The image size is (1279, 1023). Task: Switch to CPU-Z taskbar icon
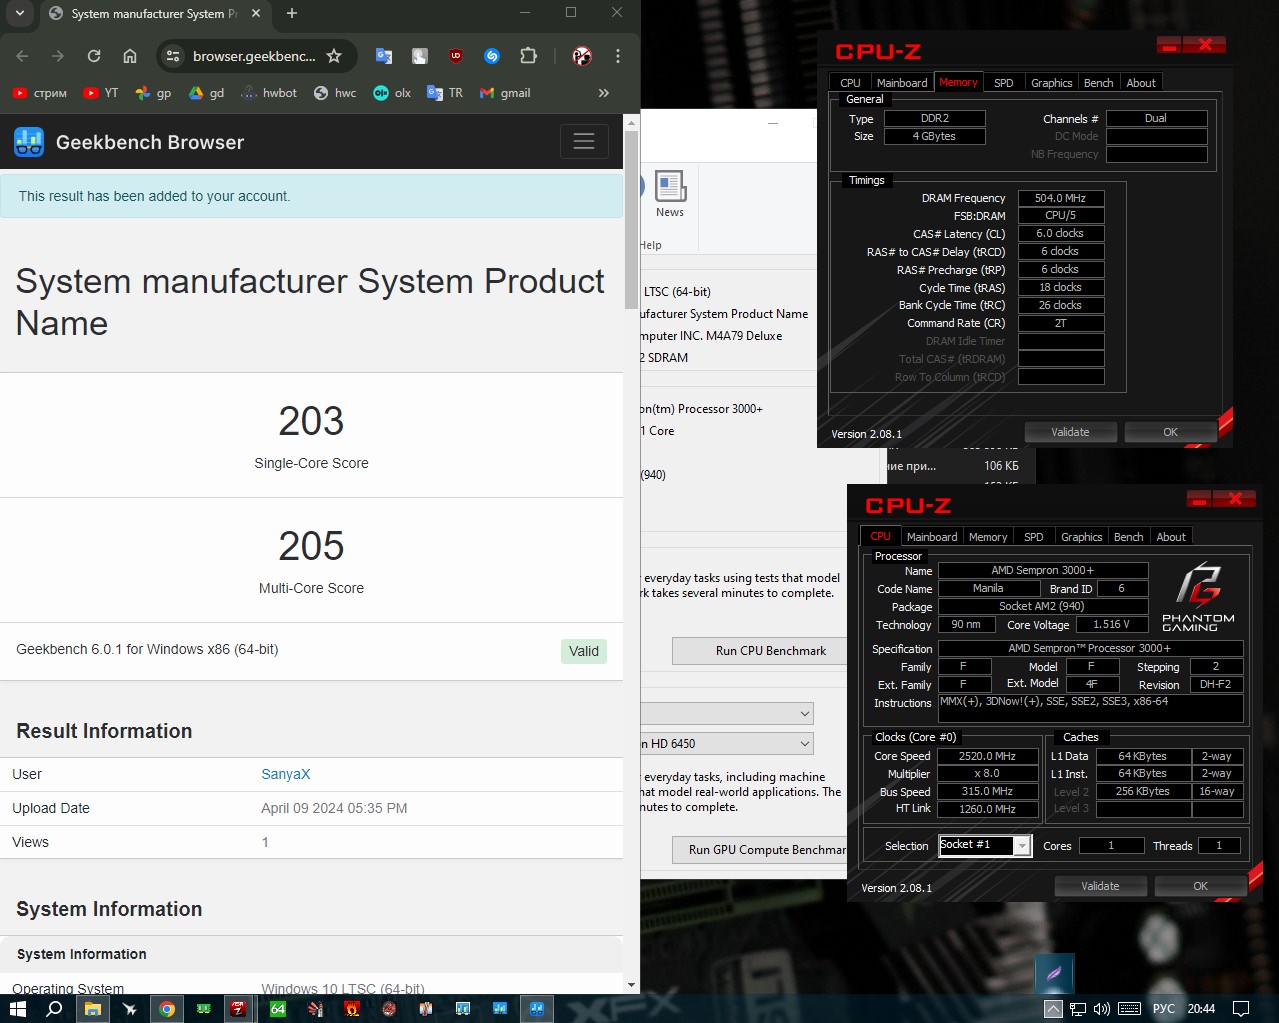(x=238, y=1008)
